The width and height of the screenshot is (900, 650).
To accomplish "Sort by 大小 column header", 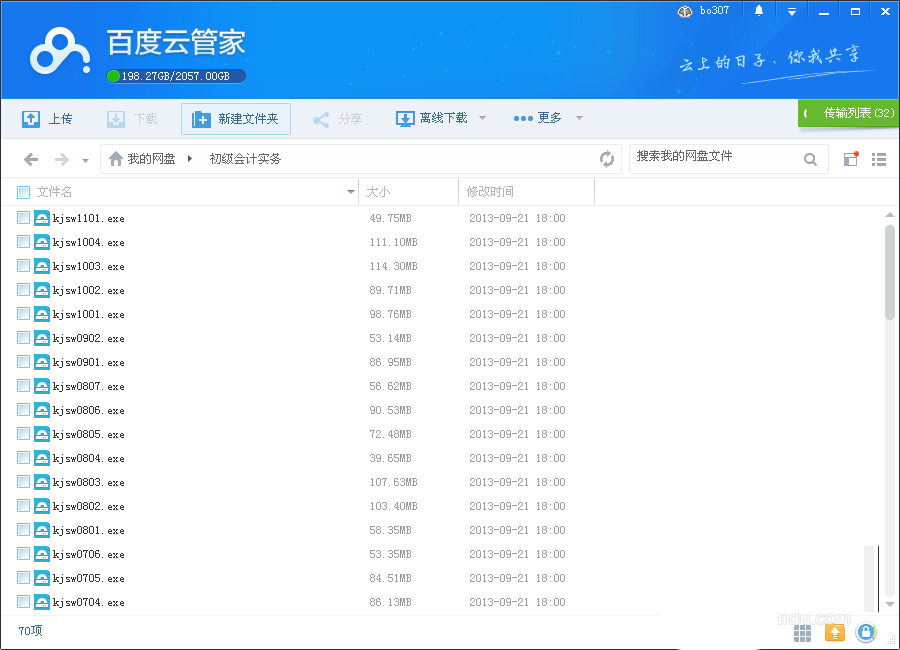I will point(378,192).
